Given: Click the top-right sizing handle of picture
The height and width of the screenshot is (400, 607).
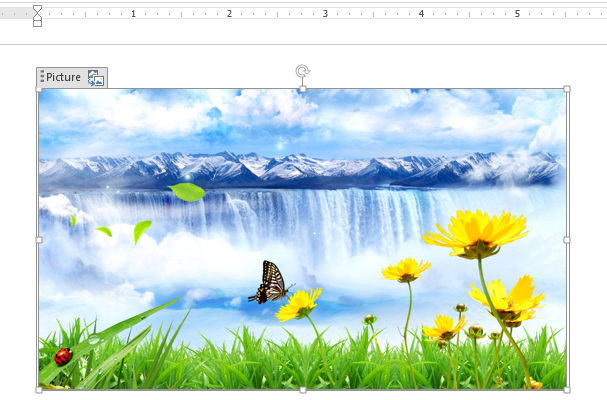Looking at the screenshot, I should pyautogui.click(x=567, y=89).
